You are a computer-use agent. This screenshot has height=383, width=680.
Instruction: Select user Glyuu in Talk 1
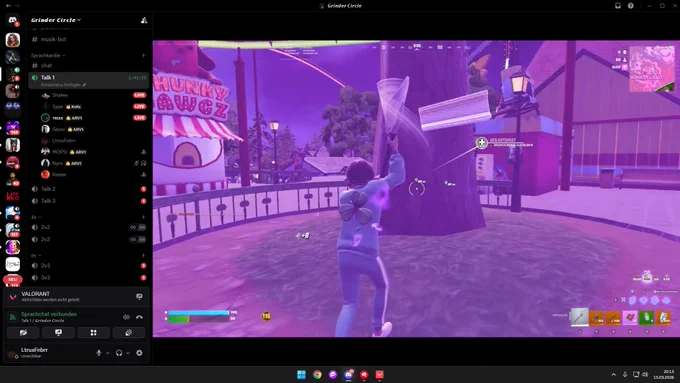pos(93,129)
